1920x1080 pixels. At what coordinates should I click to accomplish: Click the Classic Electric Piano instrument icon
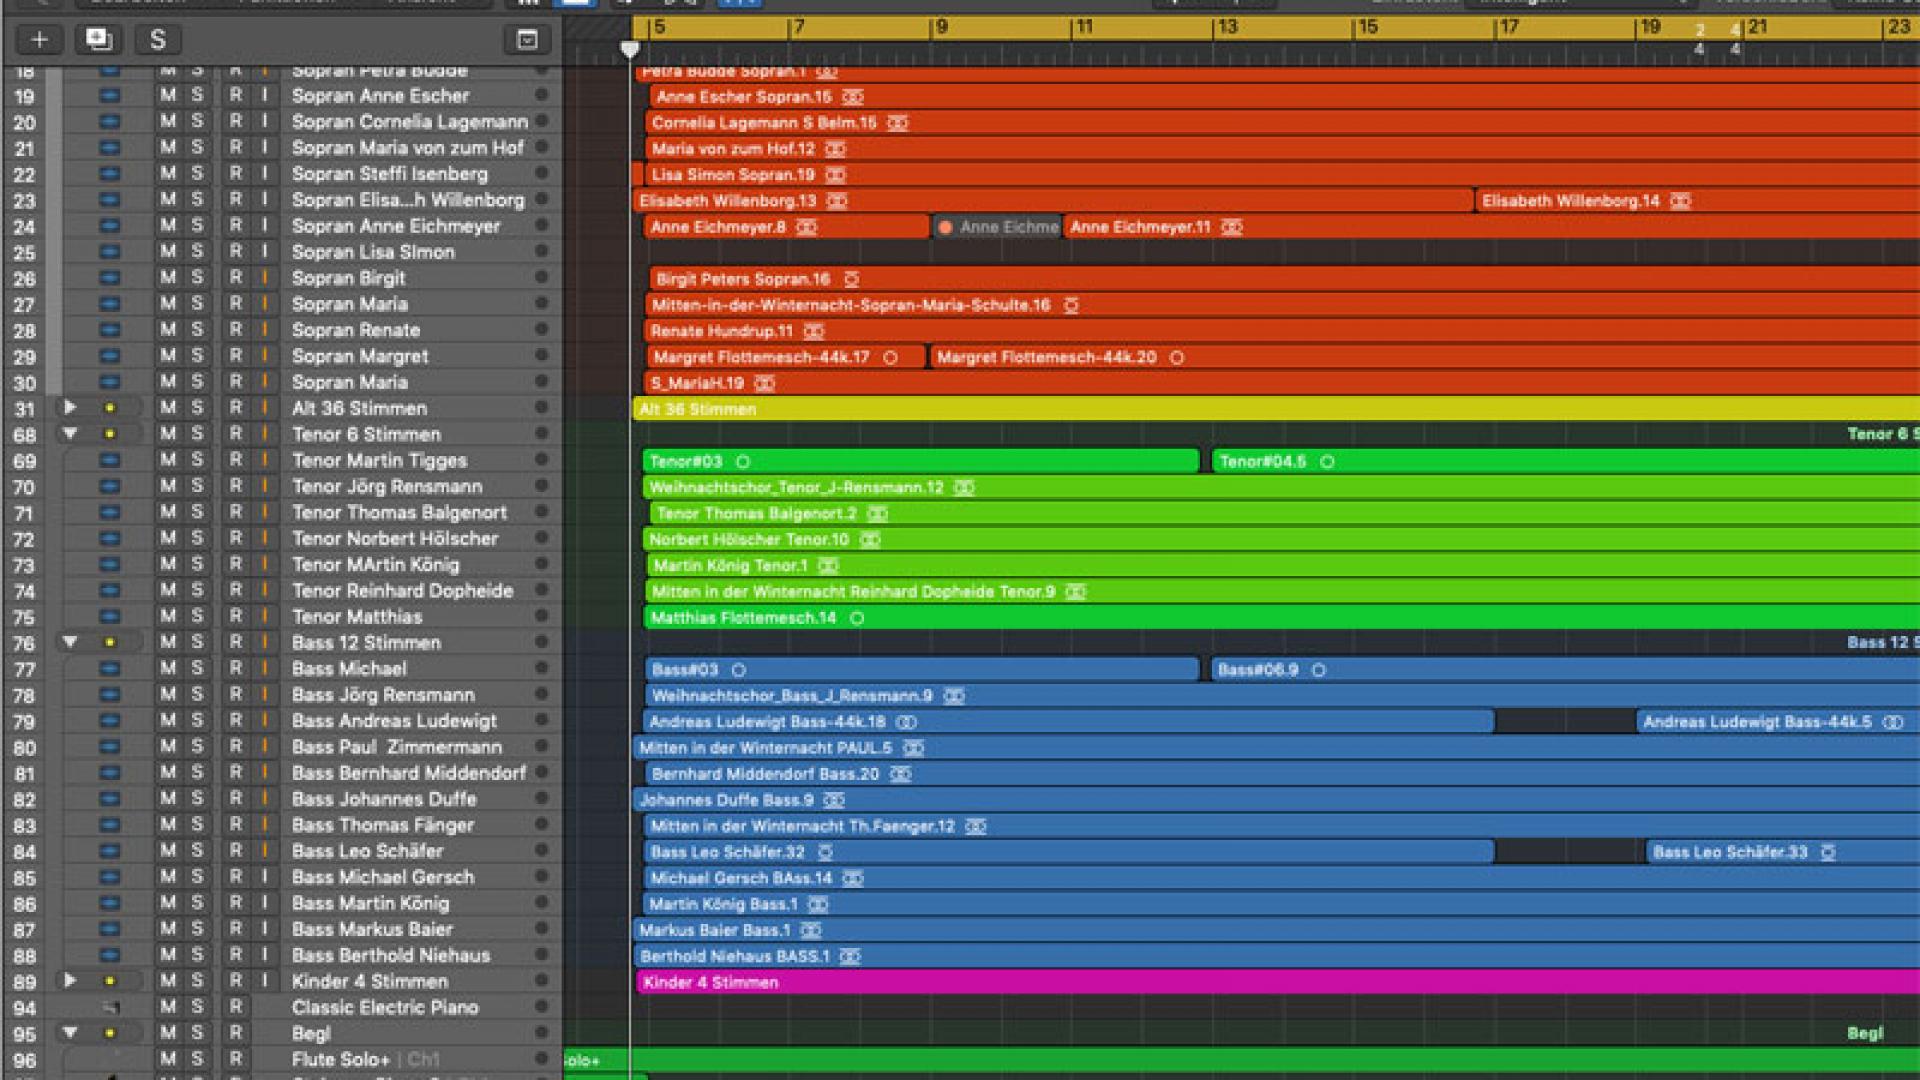point(110,1008)
